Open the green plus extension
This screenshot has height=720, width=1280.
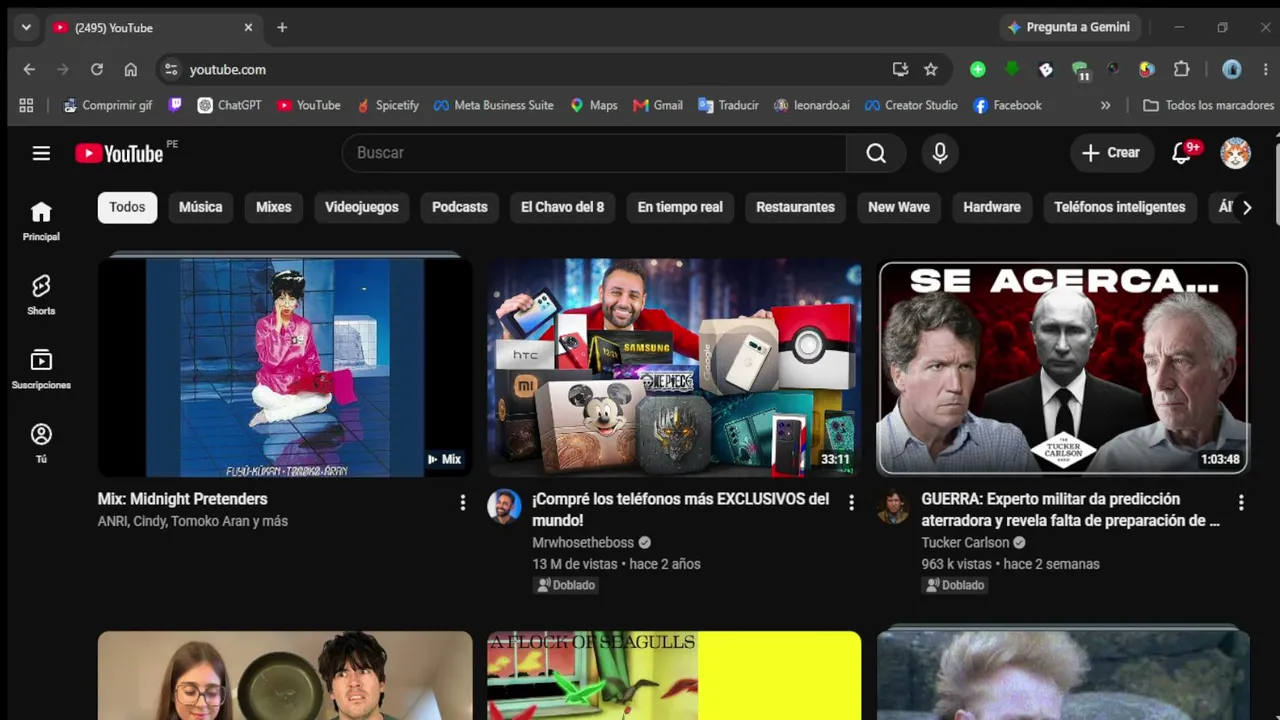(978, 69)
